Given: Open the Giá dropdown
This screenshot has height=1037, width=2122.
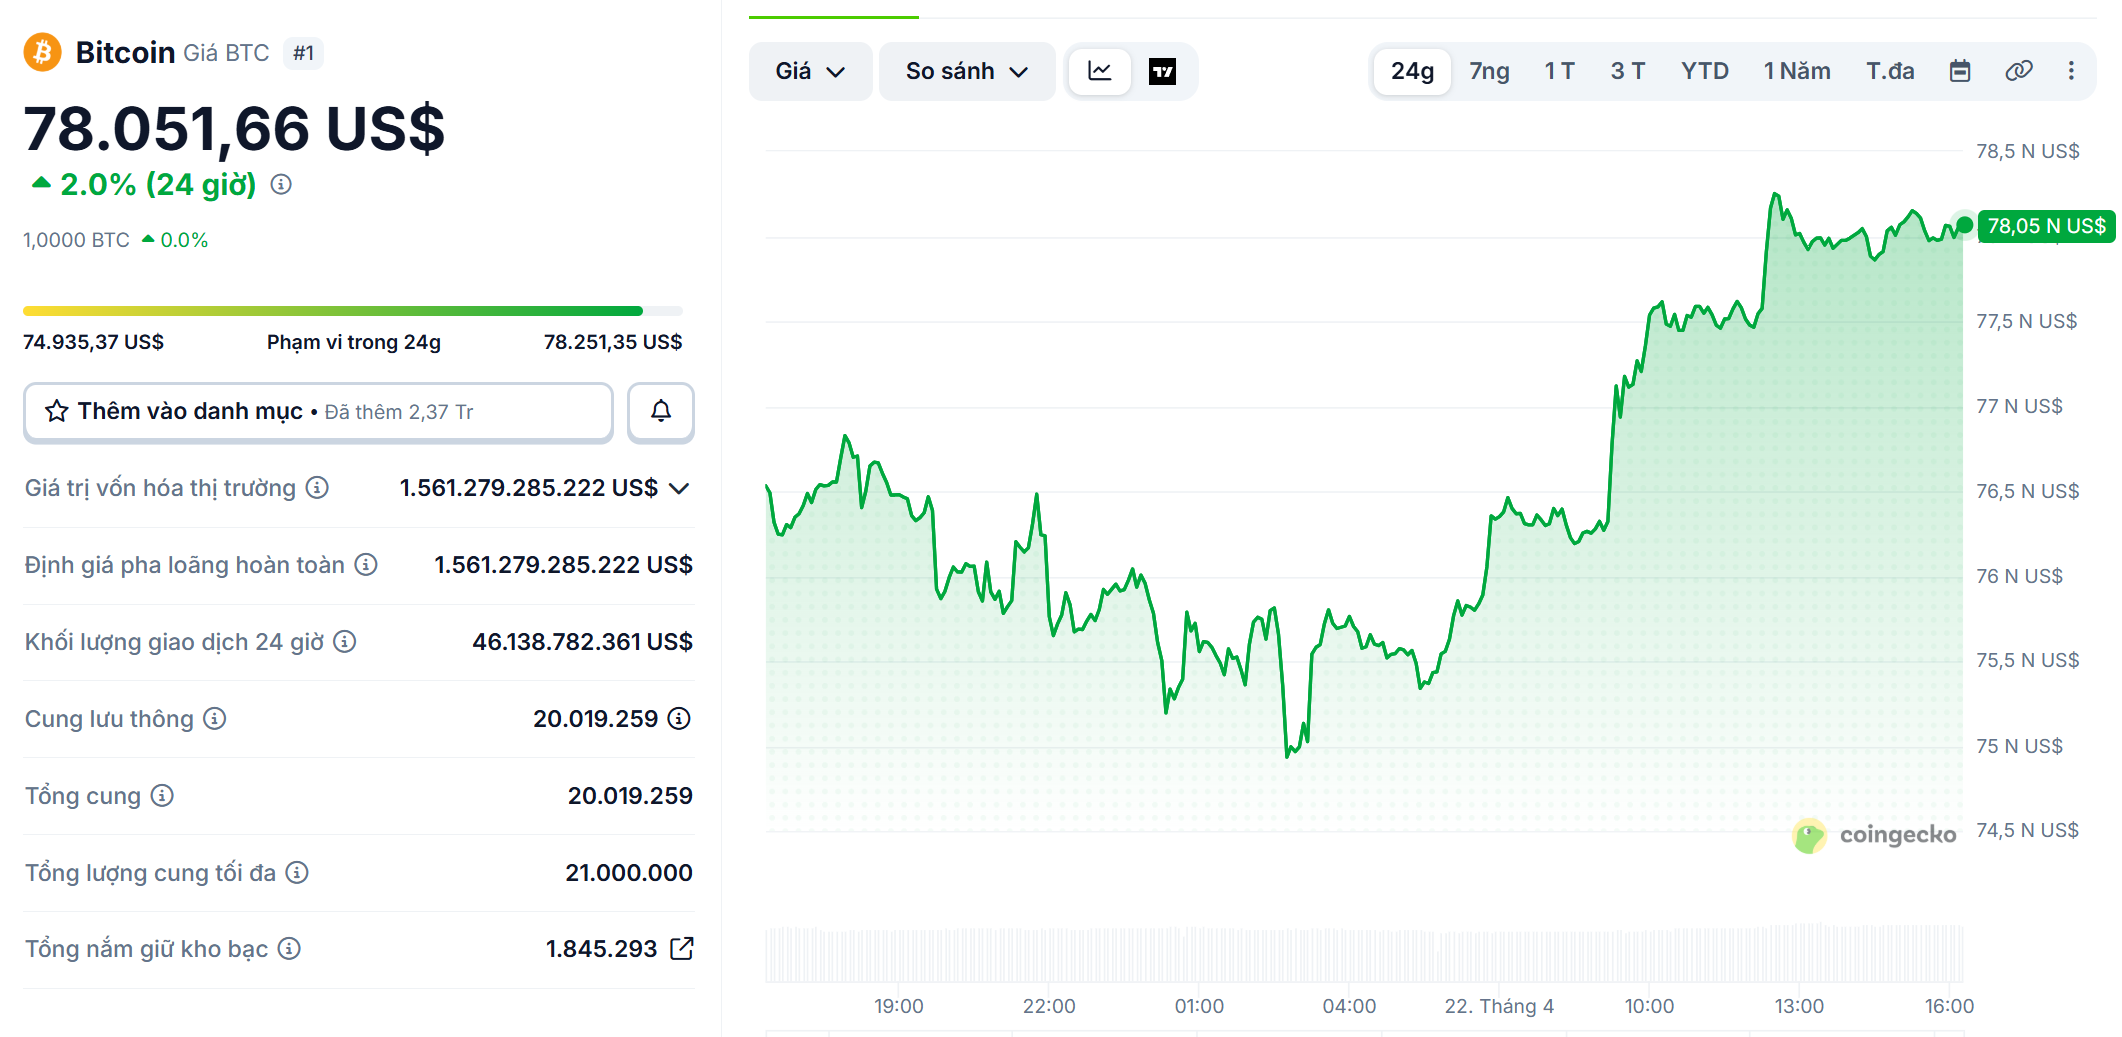Looking at the screenshot, I should [x=810, y=71].
